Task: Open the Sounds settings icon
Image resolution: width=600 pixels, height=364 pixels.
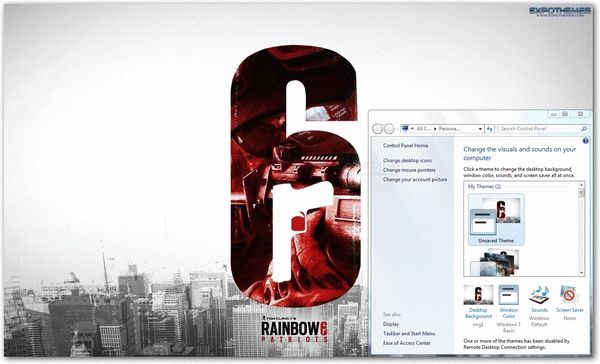Action: pos(539,295)
